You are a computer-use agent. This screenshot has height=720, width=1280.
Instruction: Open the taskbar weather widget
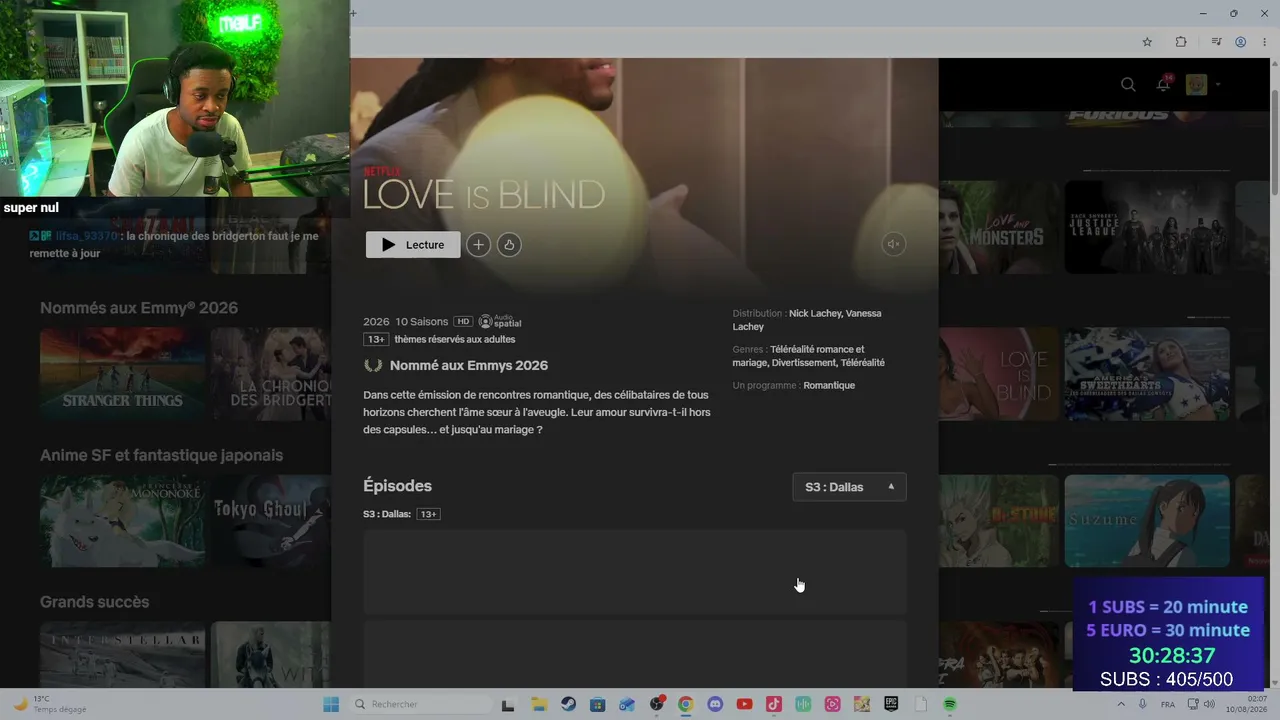[x=50, y=704]
